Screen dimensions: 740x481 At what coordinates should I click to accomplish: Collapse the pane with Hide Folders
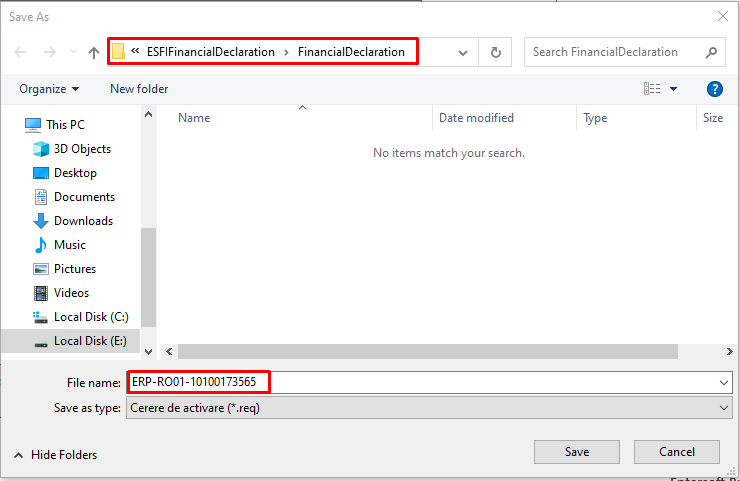tap(55, 455)
